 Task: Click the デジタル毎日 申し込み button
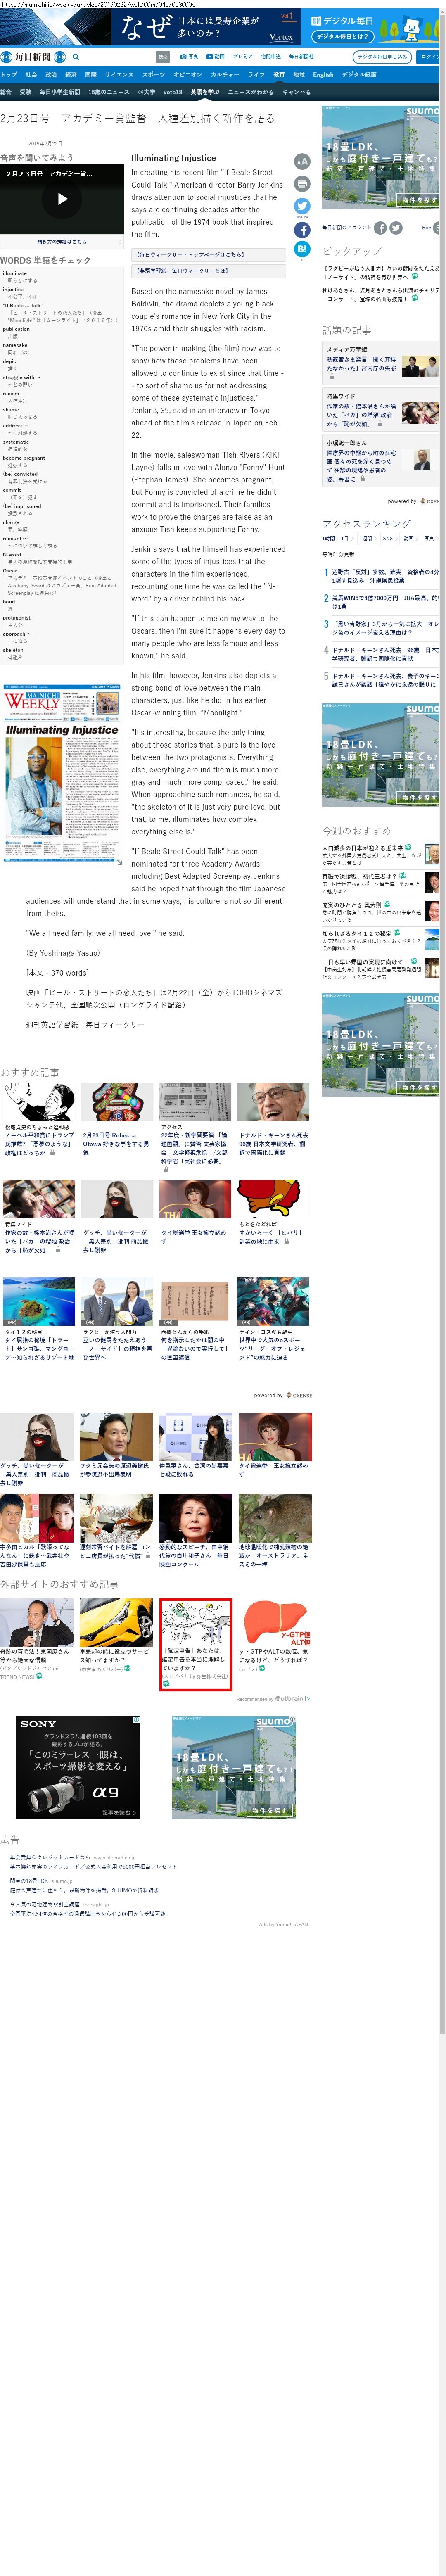[383, 57]
